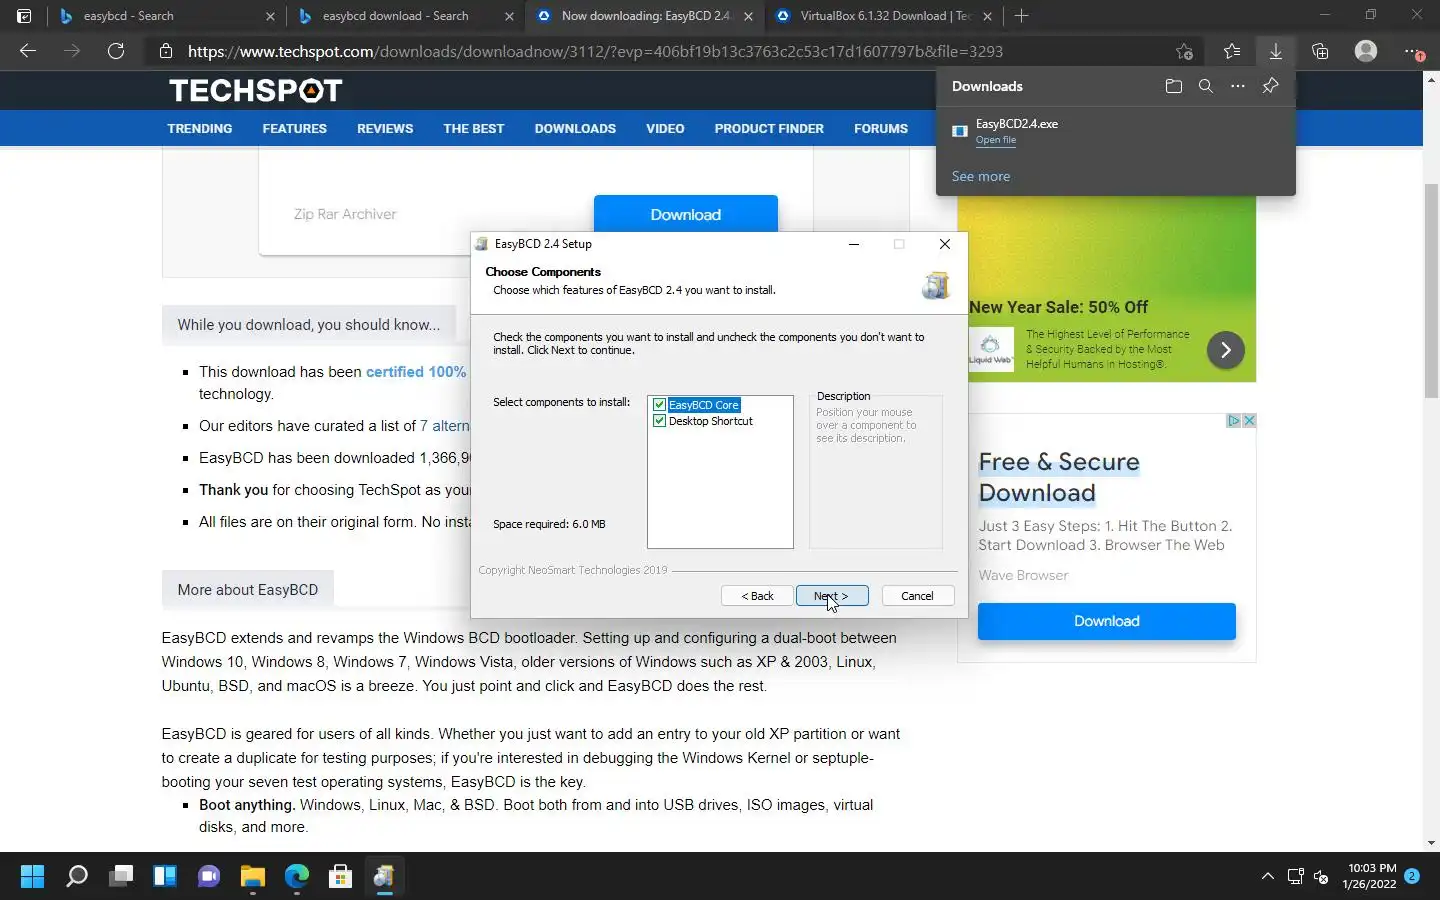This screenshot has height=900, width=1440.
Task: Open the Windows Start menu
Action: click(32, 877)
